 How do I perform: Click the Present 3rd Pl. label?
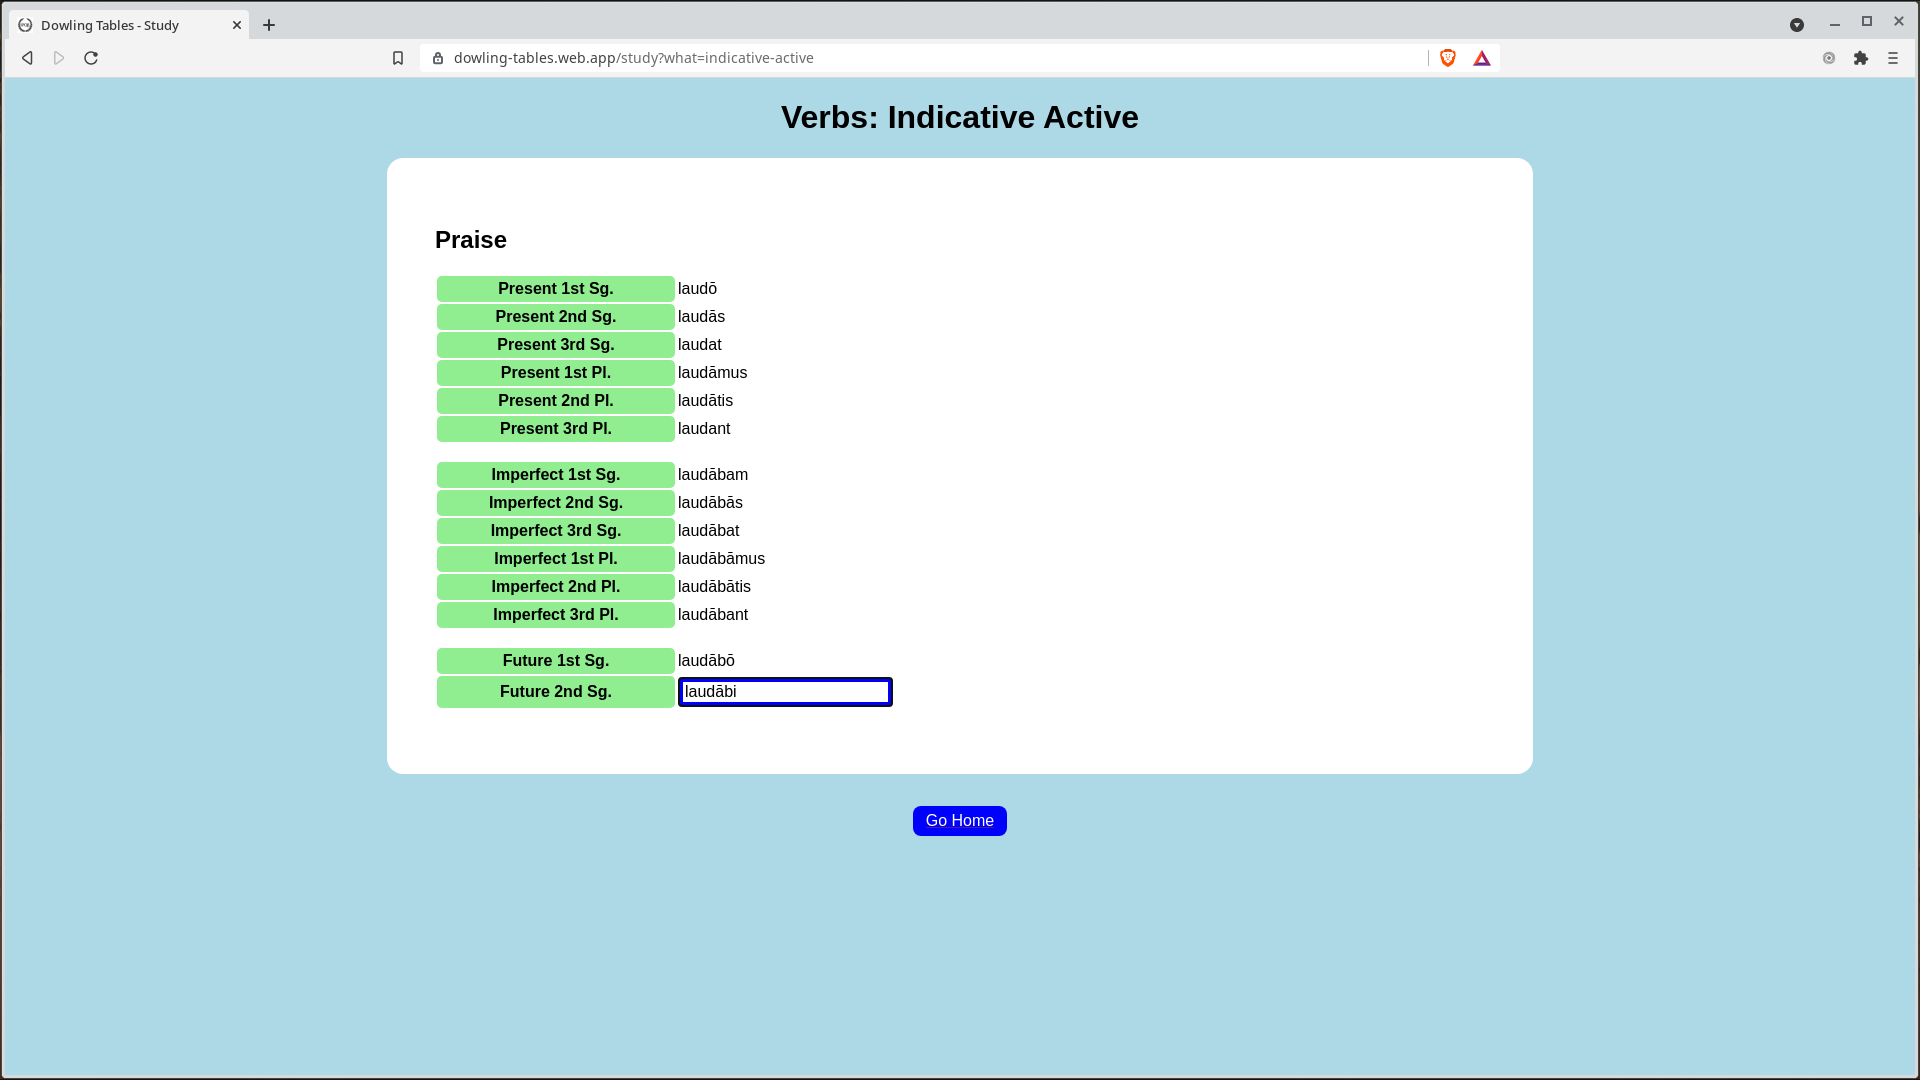[x=556, y=429]
